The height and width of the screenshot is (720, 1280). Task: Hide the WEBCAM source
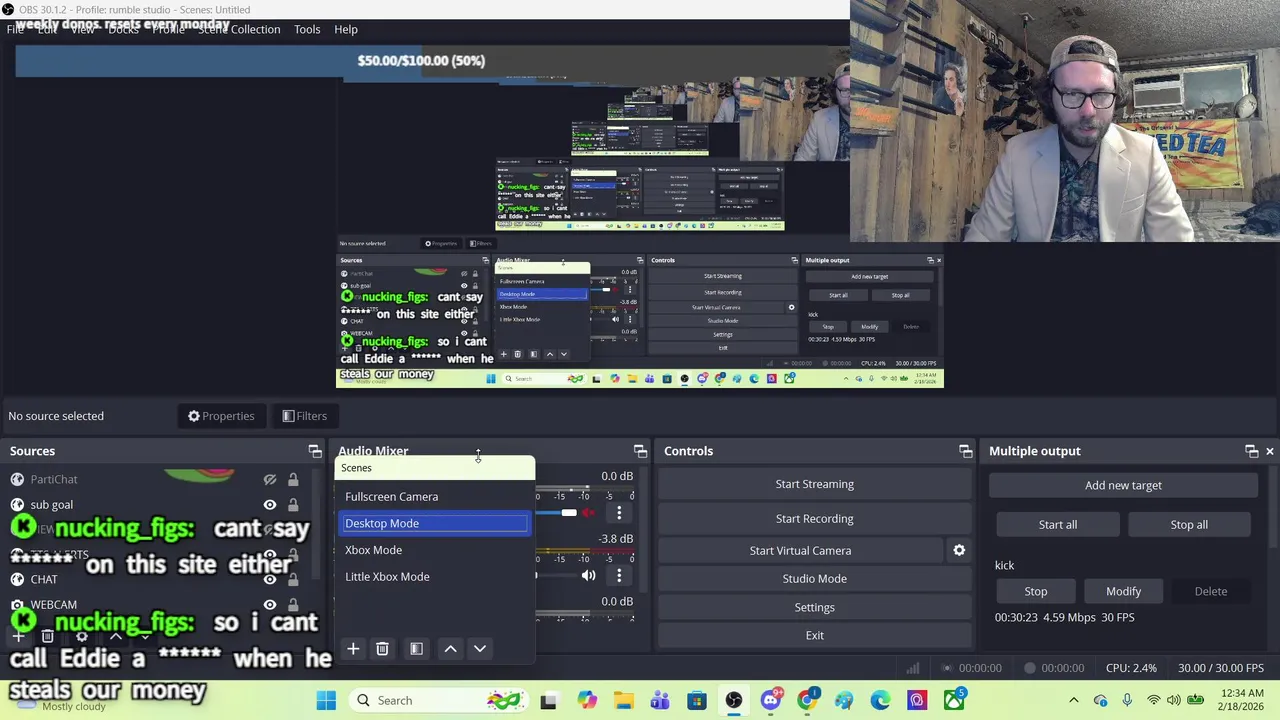click(269, 604)
